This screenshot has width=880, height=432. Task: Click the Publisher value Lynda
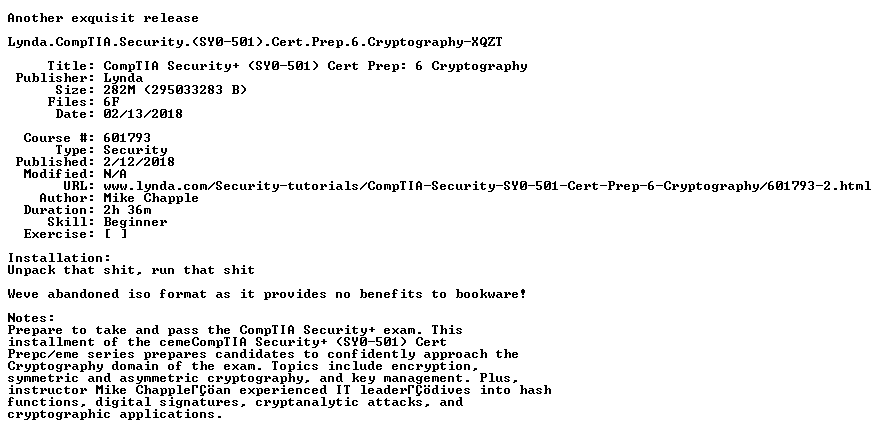[123, 79]
